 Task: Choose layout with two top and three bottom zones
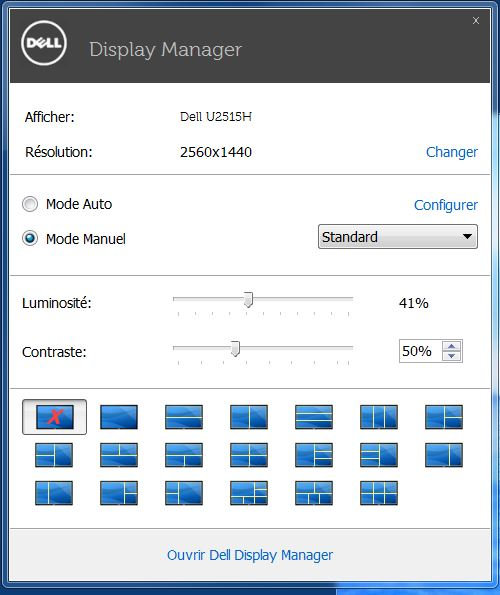[314, 493]
